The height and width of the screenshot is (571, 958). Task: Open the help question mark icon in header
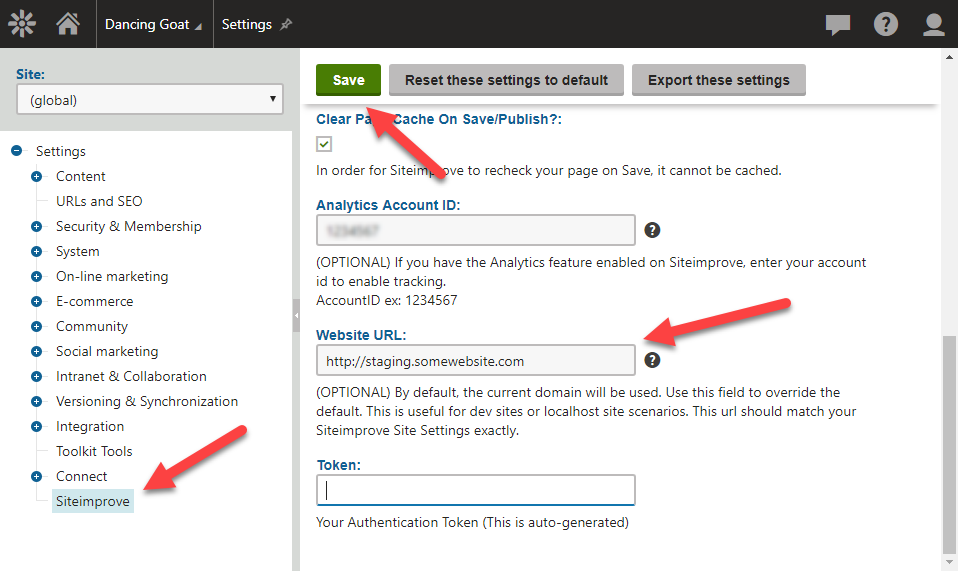[885, 24]
